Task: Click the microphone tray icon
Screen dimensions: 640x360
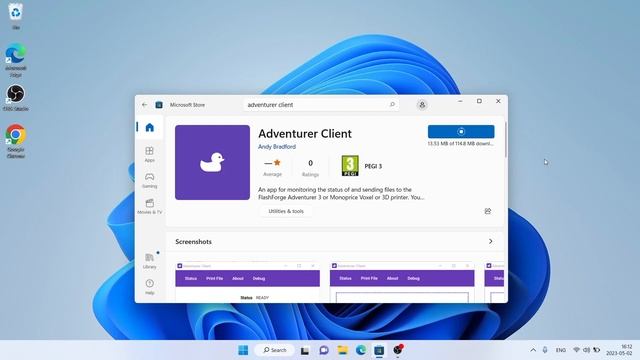Action: [545, 350]
